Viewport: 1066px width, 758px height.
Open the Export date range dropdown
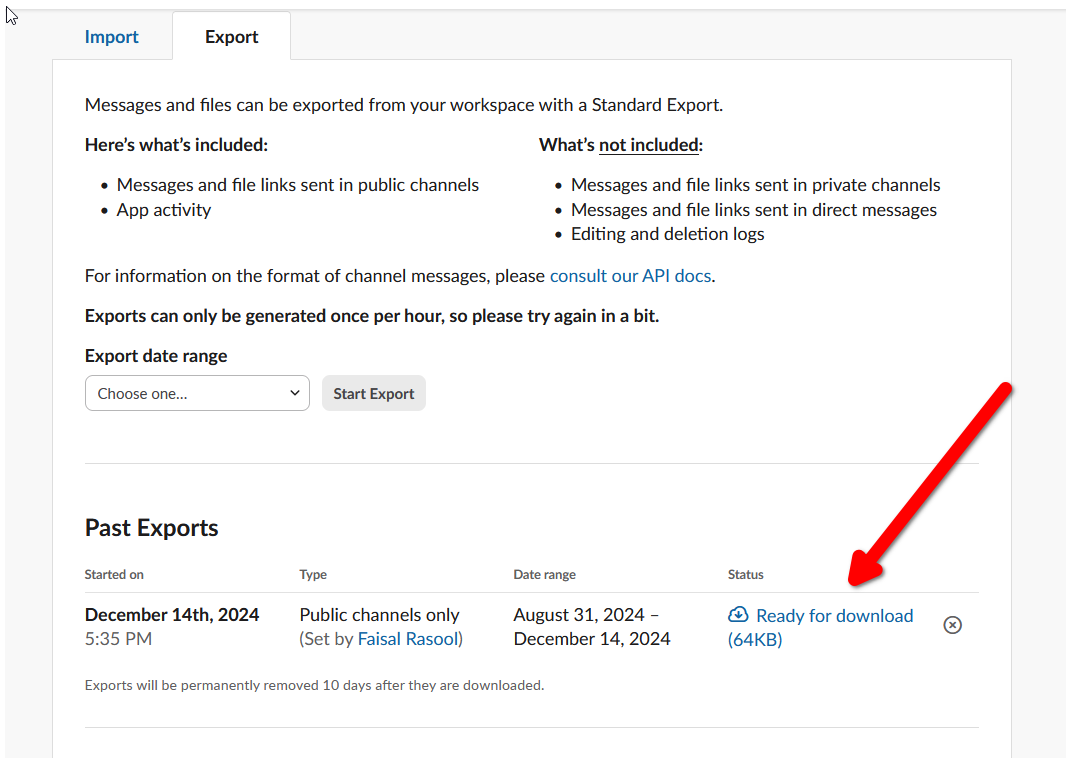(197, 393)
